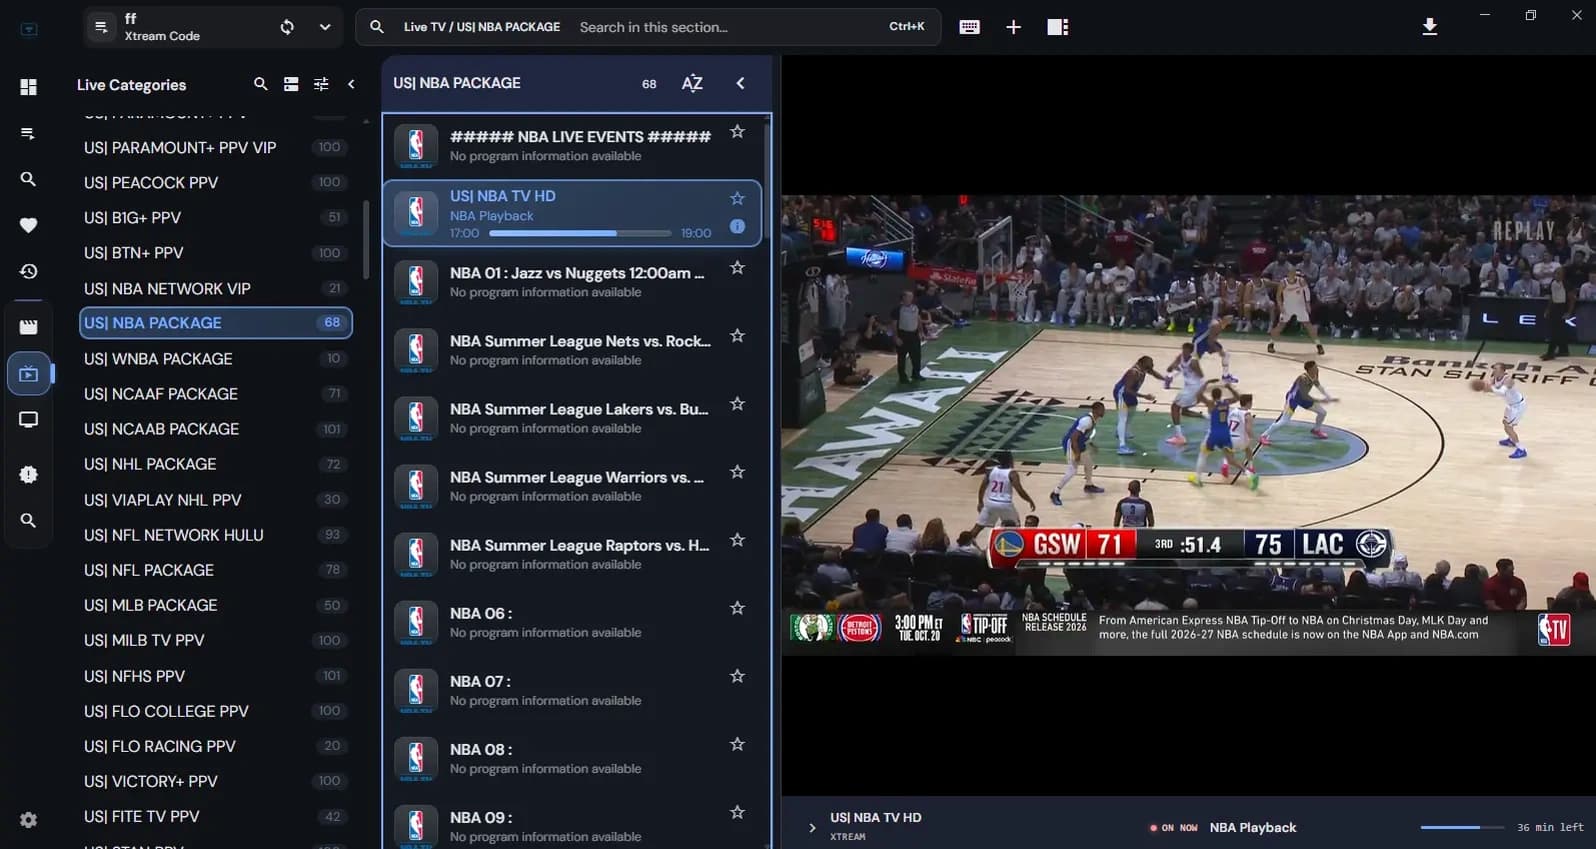Favorite the NBA 08 channel

coord(737,743)
